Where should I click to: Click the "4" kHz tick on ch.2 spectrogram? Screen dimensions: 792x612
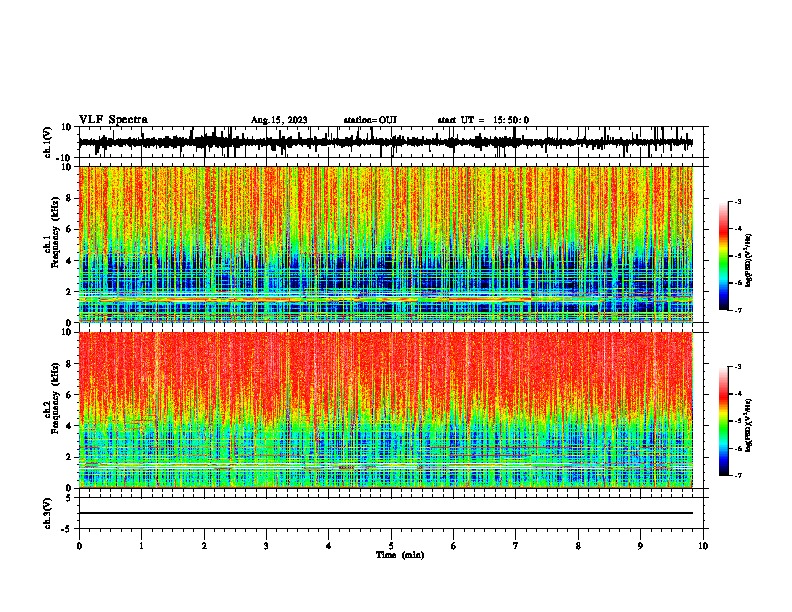tap(70, 426)
